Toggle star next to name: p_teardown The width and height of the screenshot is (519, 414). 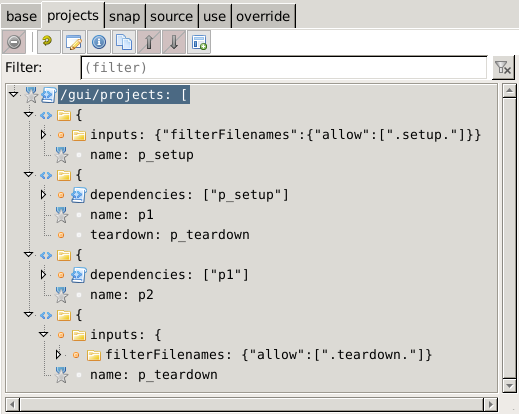tap(61, 375)
